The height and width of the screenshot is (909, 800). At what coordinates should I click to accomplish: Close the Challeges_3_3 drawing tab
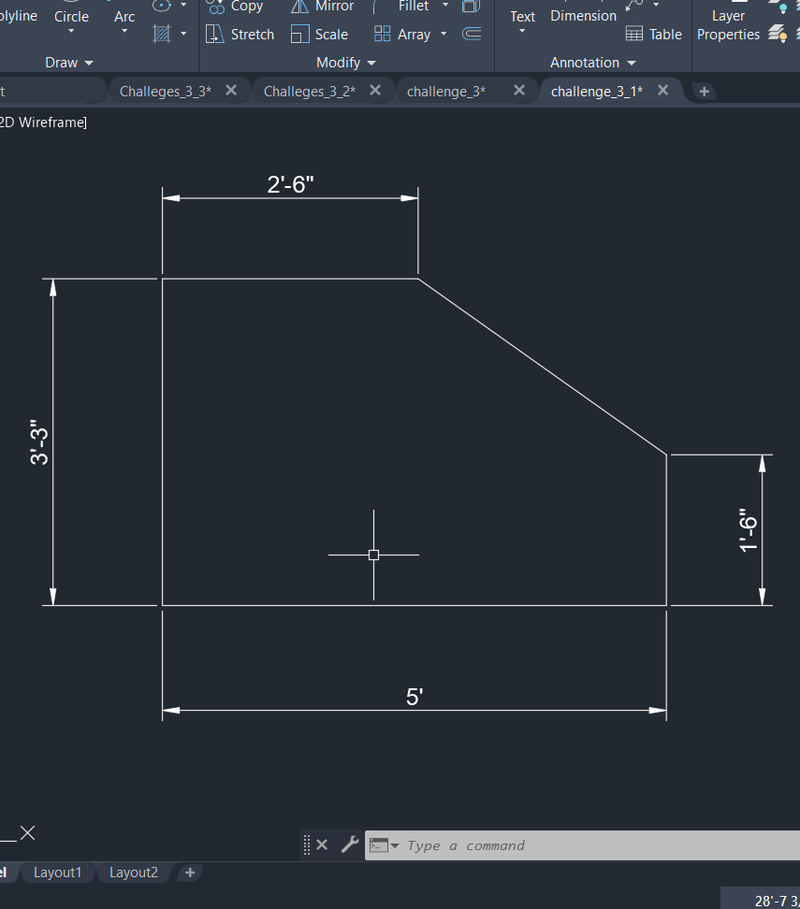[231, 89]
